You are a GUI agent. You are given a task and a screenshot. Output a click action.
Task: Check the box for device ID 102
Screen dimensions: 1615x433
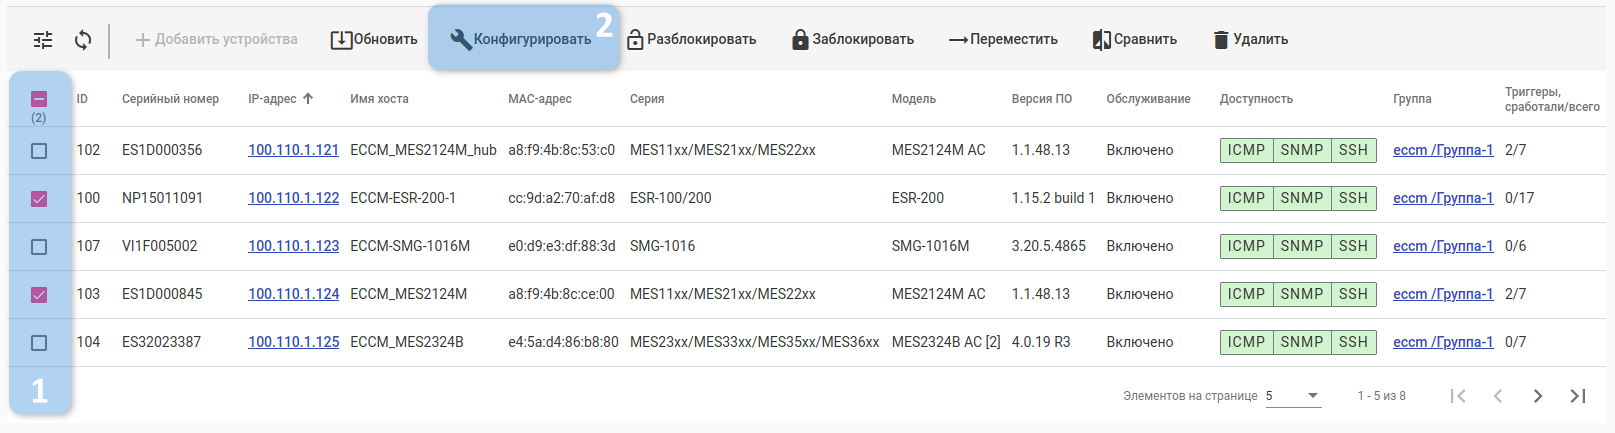[39, 151]
